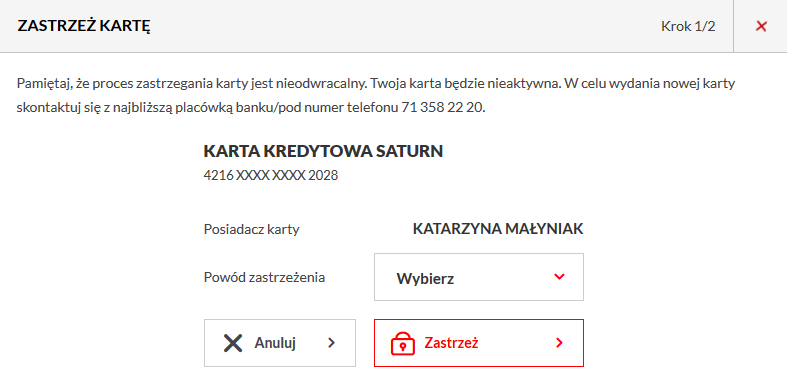Open the Powód zastrzeżenia dropdown

(479, 277)
